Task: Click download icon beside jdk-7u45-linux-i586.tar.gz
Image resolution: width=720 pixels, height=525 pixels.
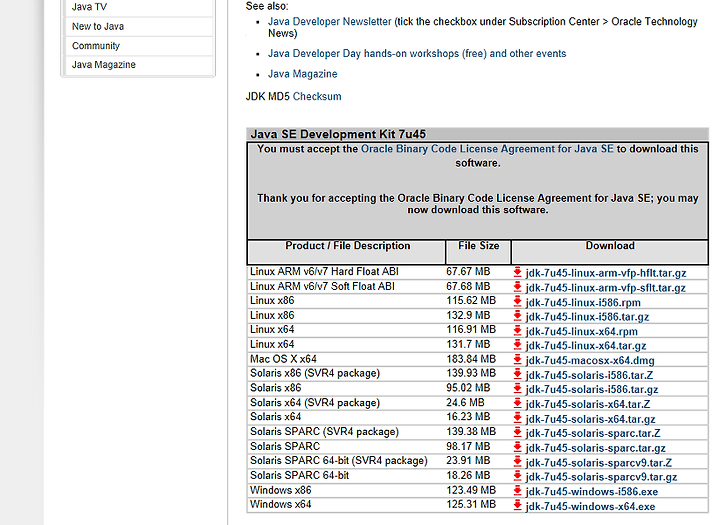Action: 518,316
